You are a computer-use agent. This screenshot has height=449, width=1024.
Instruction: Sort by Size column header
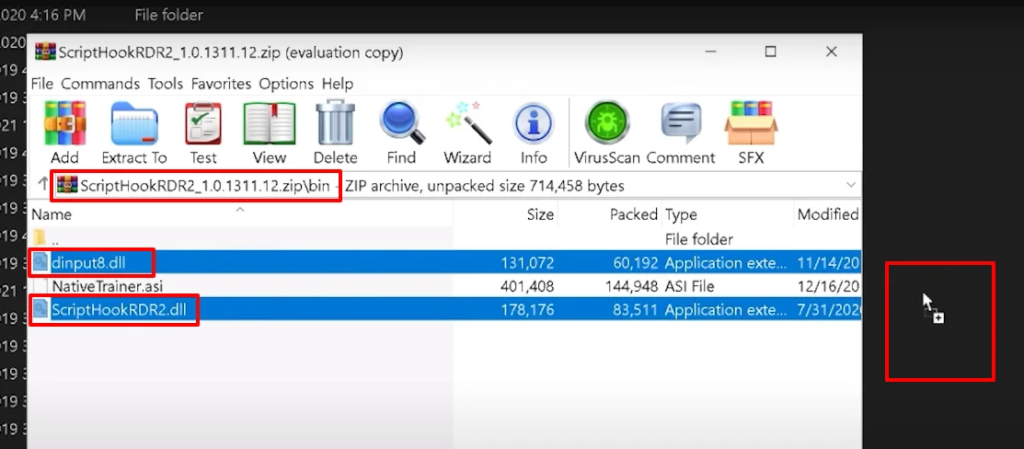tap(506, 214)
